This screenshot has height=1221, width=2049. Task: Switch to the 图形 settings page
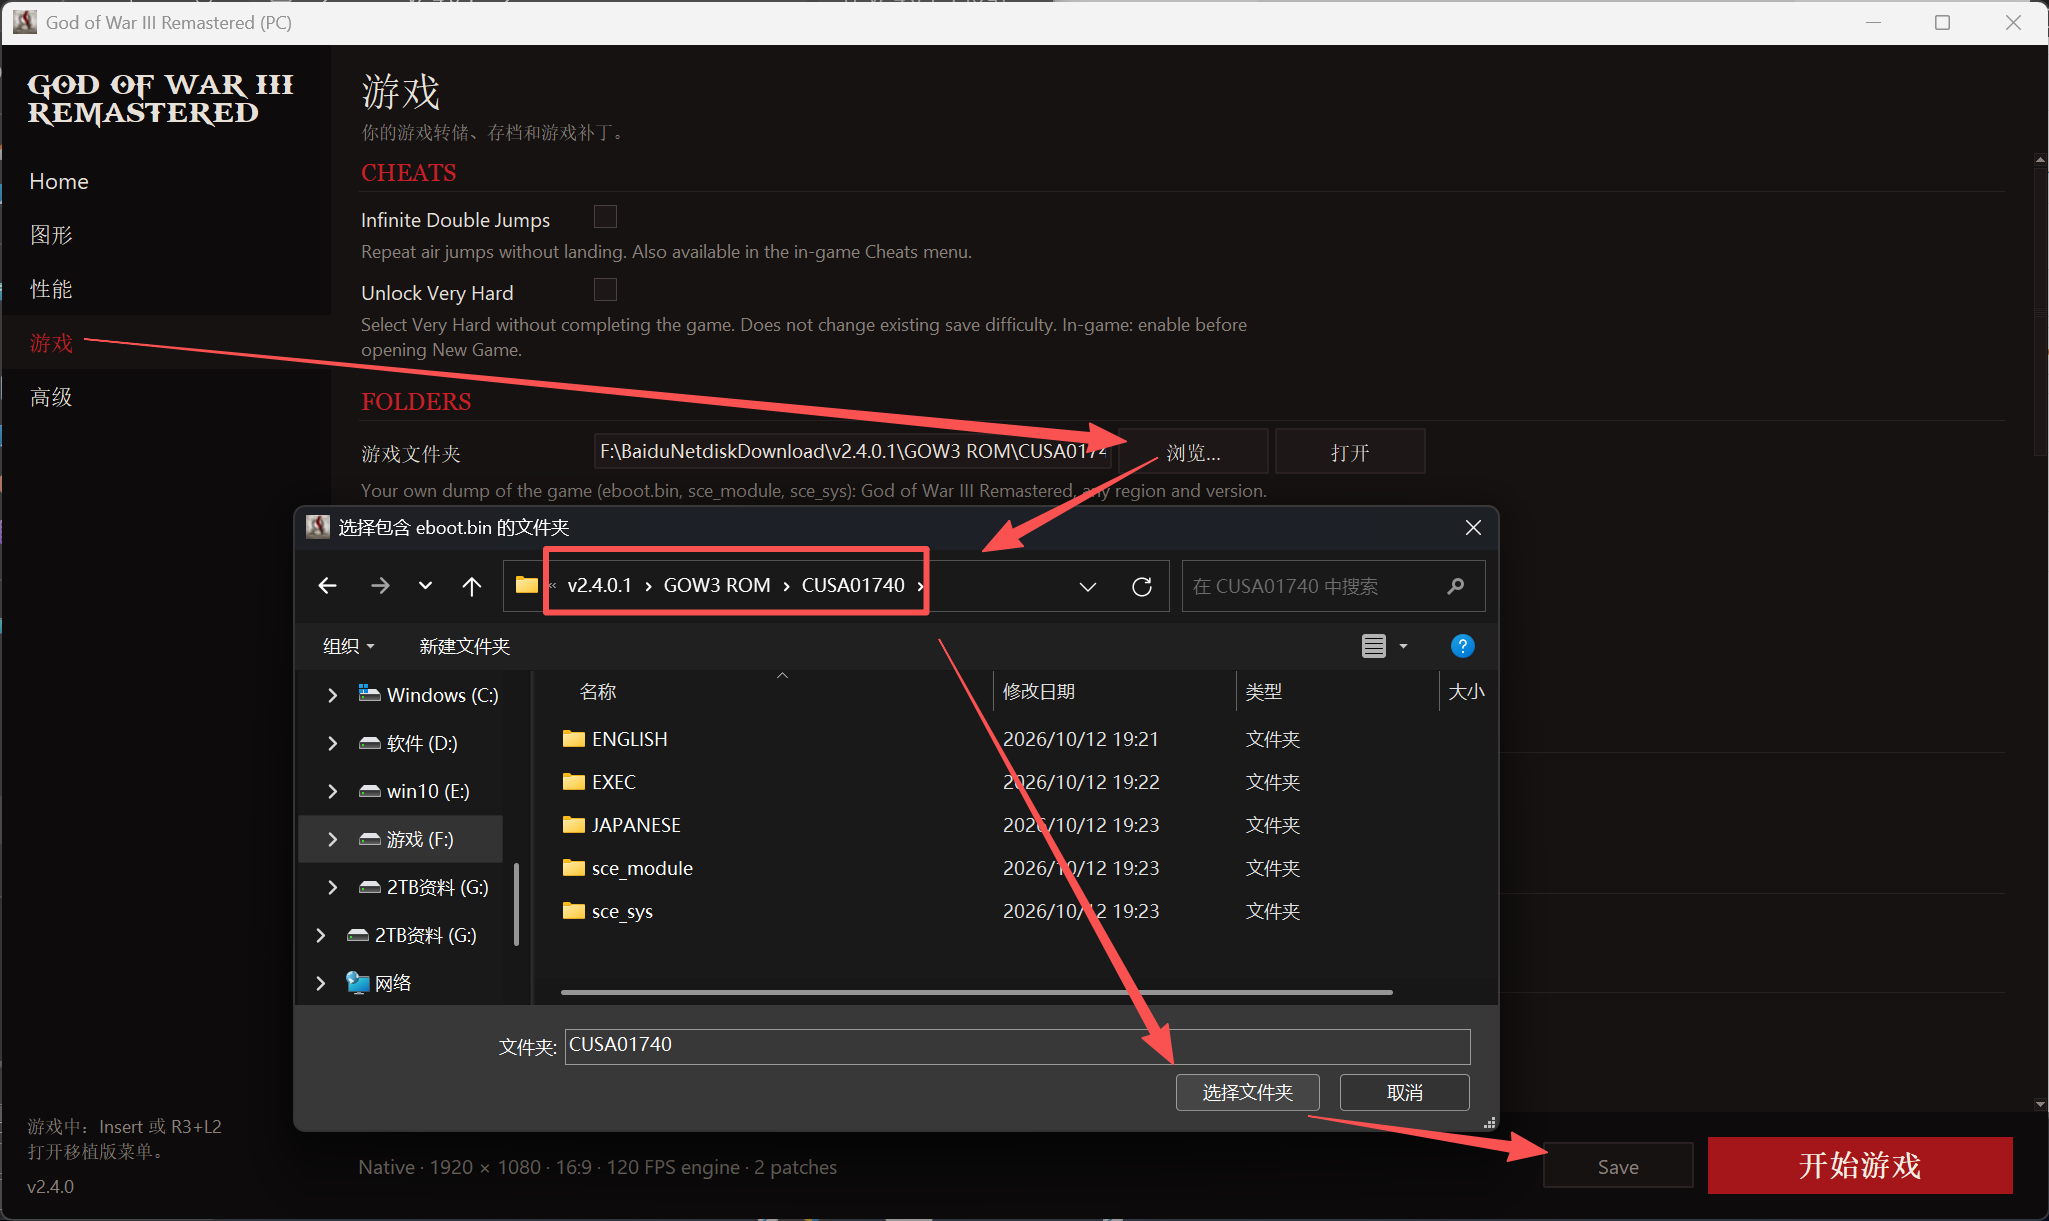51,235
